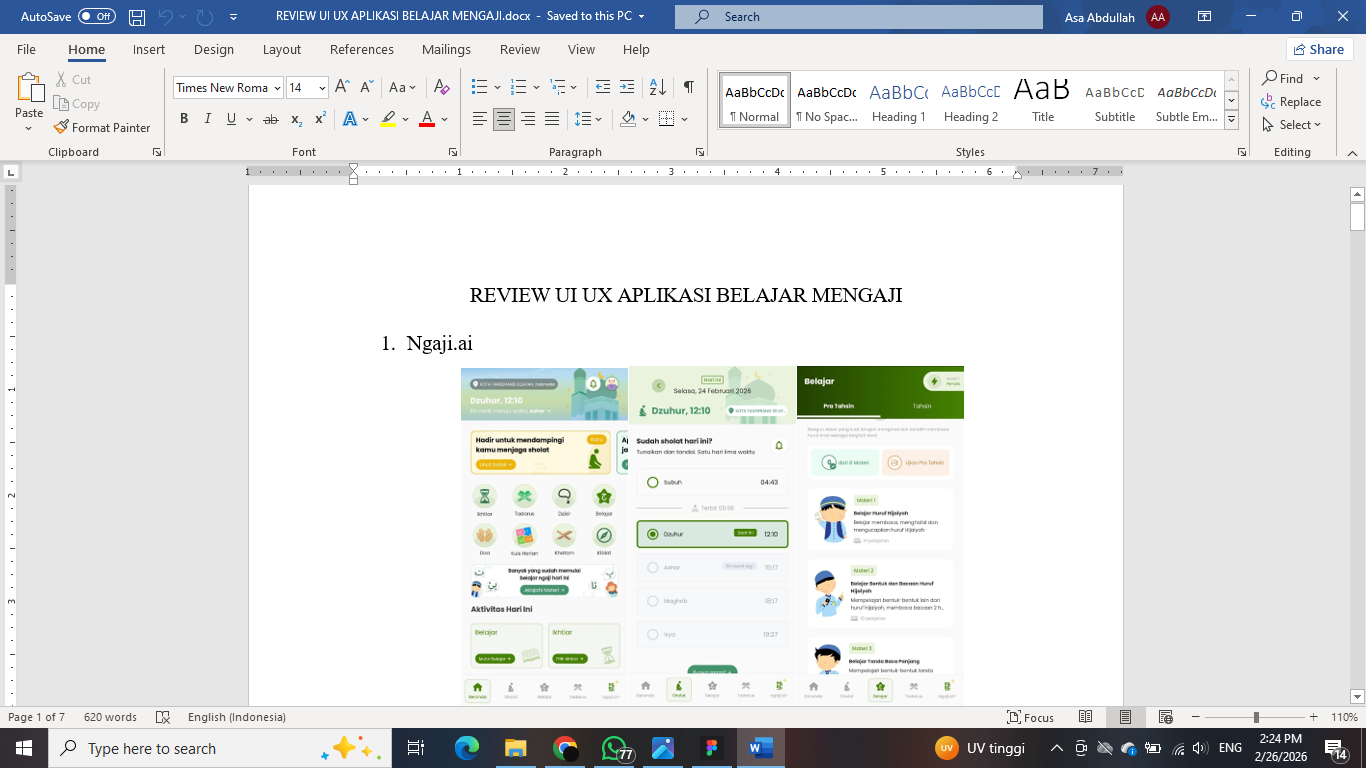Center the paragraph text
Image resolution: width=1366 pixels, height=768 pixels.
[x=504, y=119]
